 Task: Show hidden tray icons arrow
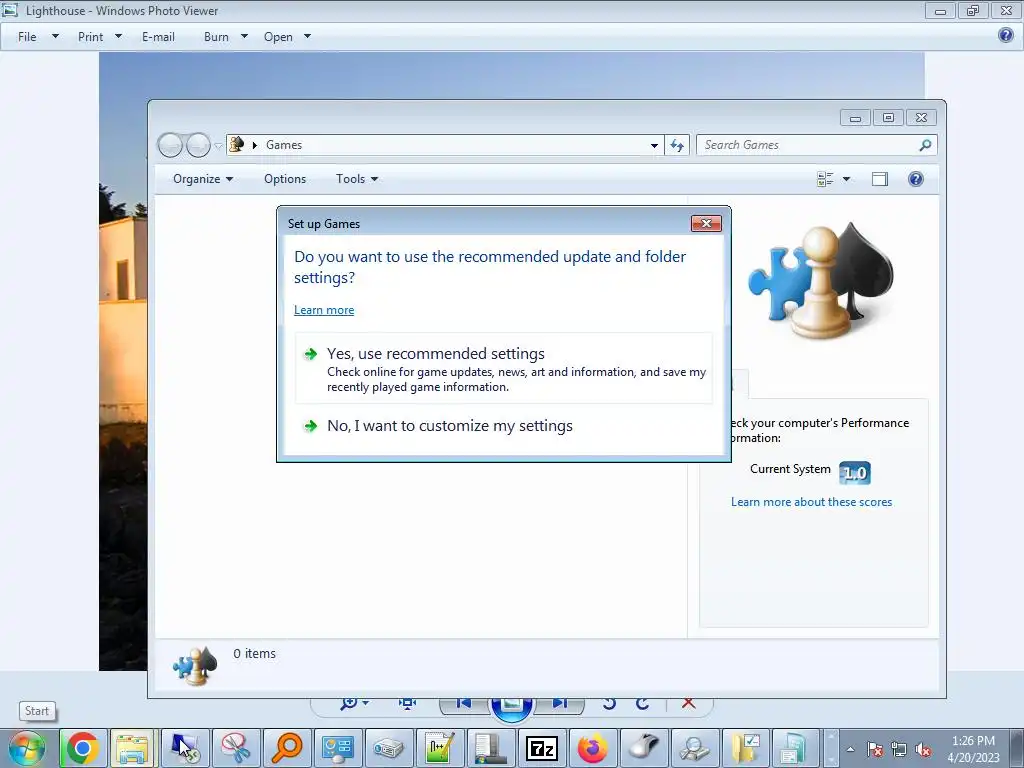pyautogui.click(x=850, y=750)
